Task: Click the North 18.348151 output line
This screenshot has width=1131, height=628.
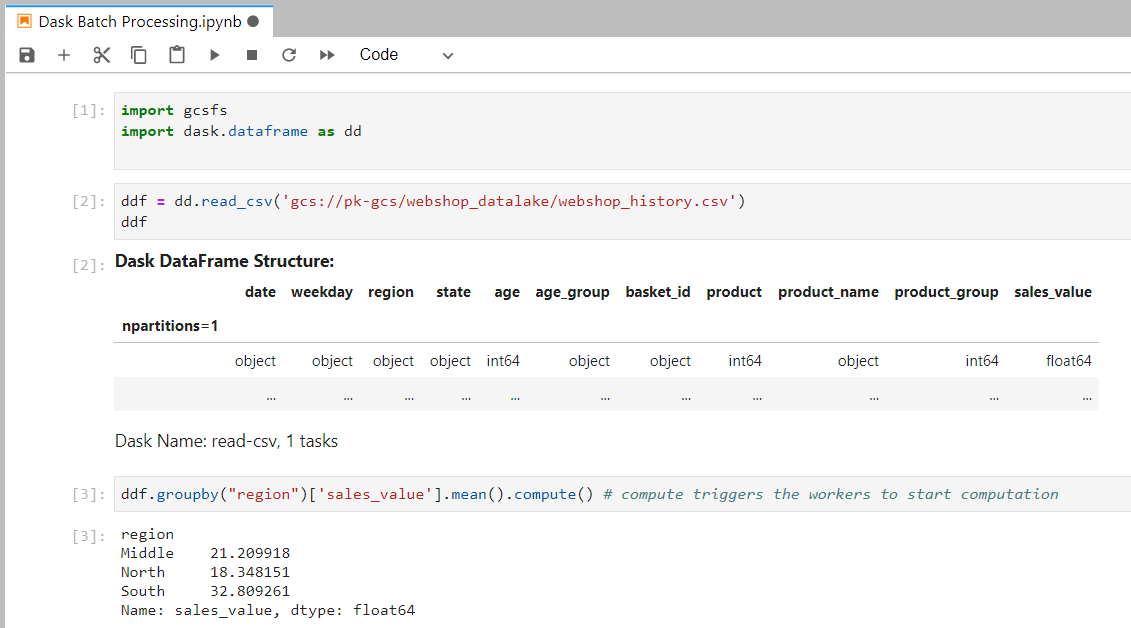Action: [x=206, y=572]
